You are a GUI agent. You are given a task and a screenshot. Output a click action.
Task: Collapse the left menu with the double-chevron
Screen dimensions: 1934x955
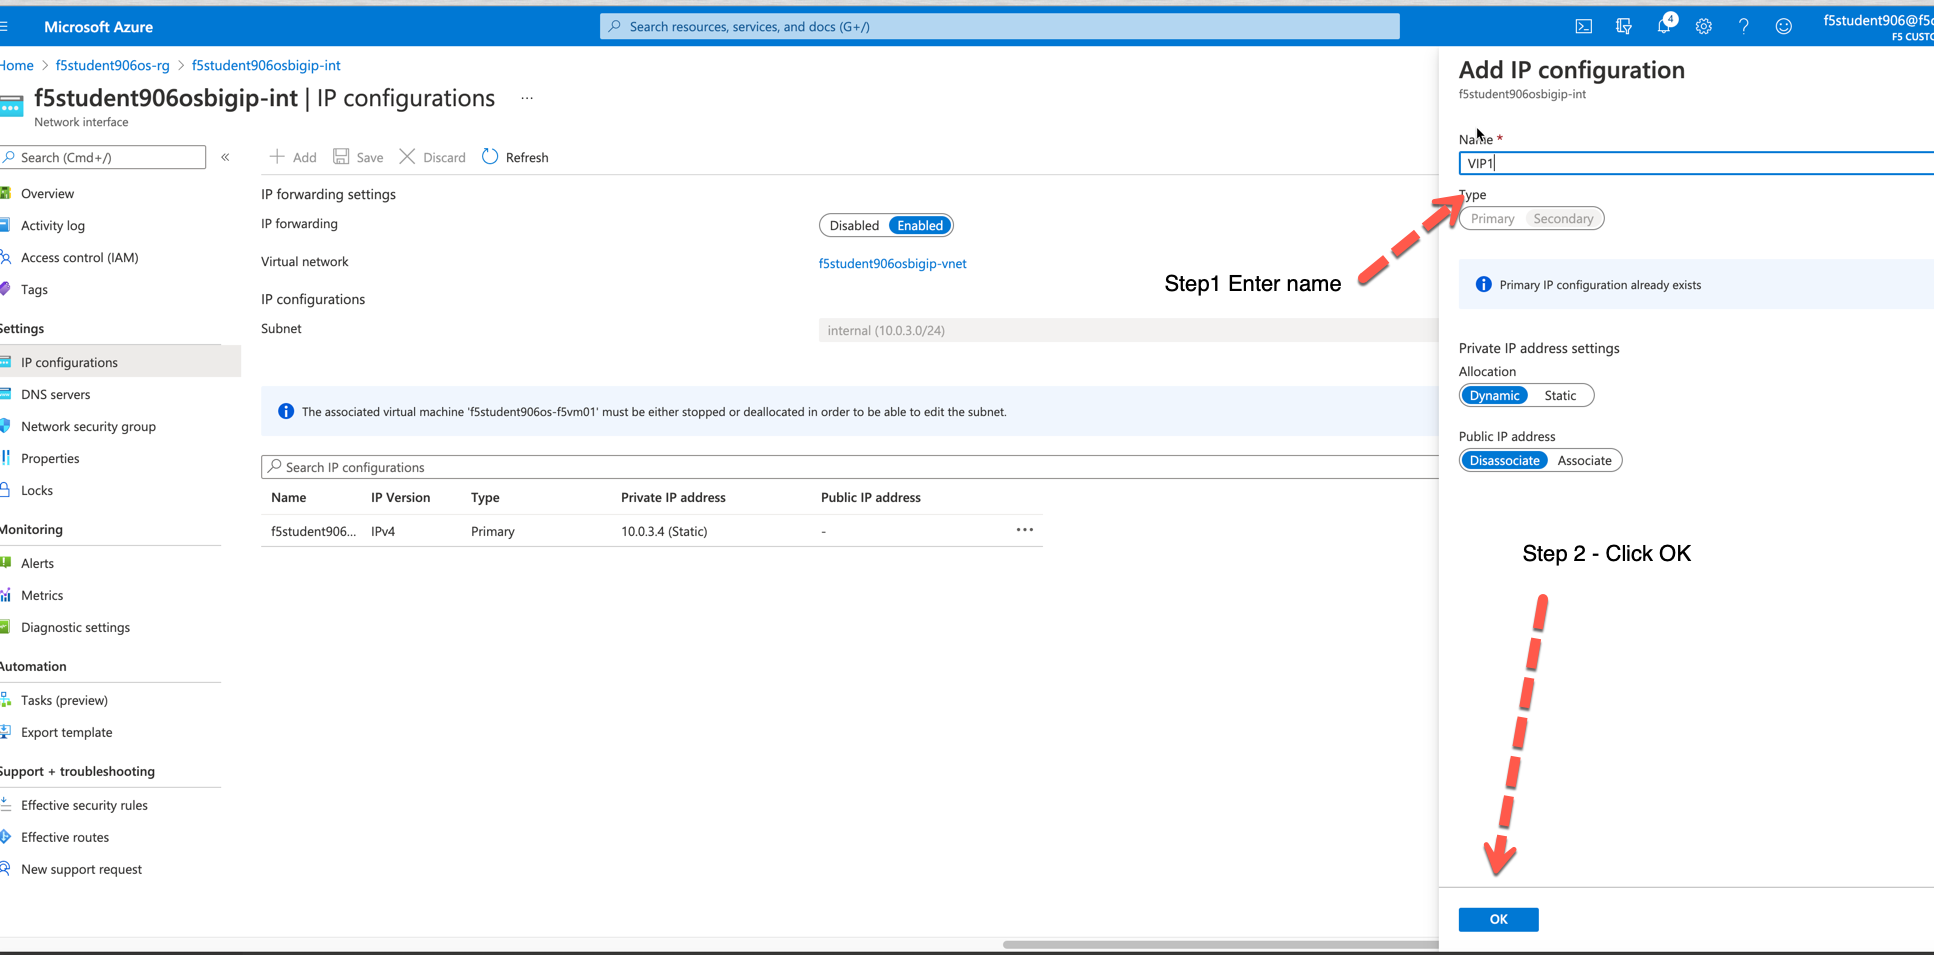[x=226, y=157]
